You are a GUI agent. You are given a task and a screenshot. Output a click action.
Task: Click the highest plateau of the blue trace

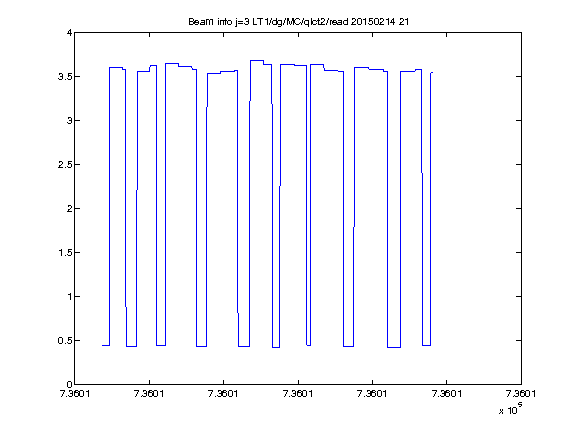pyautogui.click(x=257, y=60)
